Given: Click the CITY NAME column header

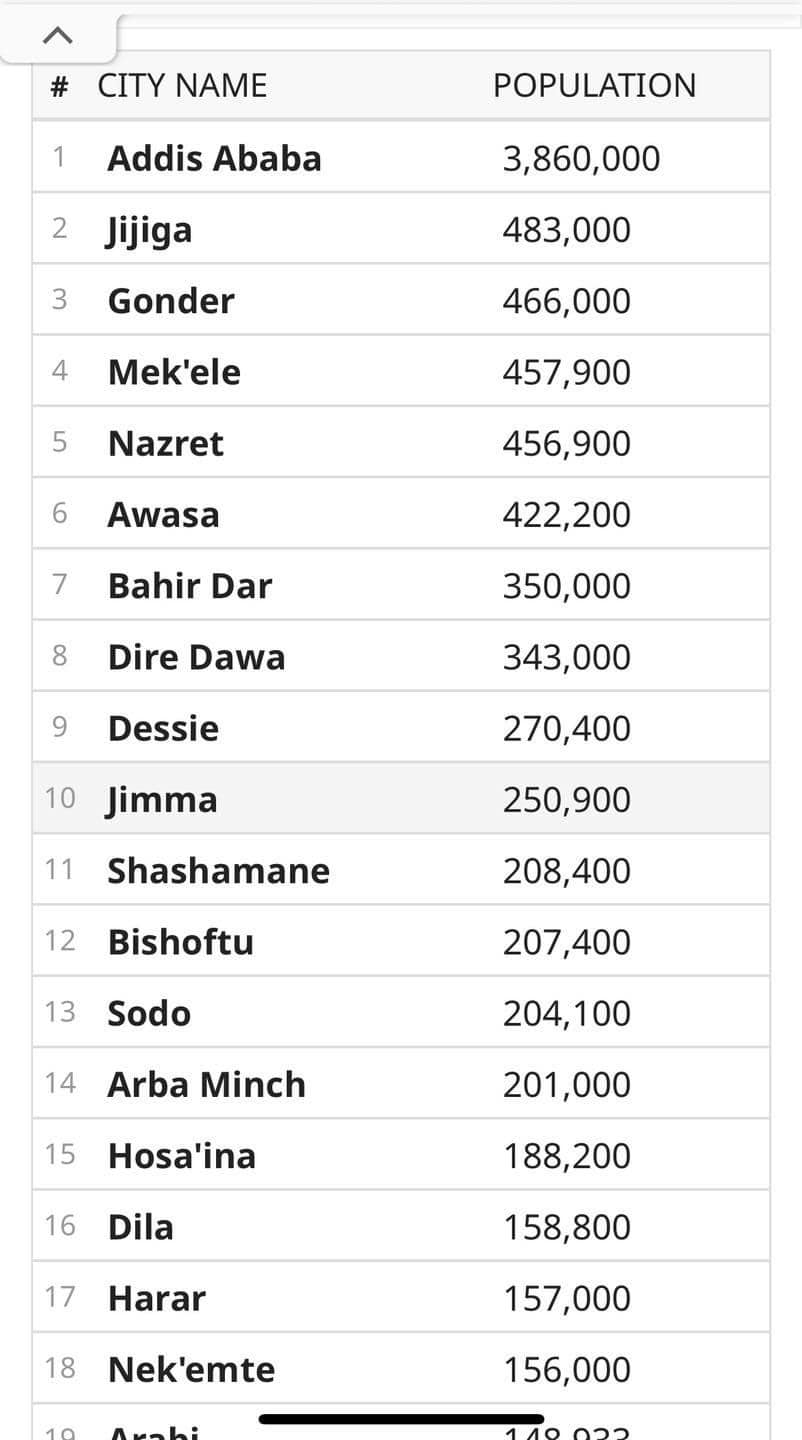Looking at the screenshot, I should tap(182, 86).
